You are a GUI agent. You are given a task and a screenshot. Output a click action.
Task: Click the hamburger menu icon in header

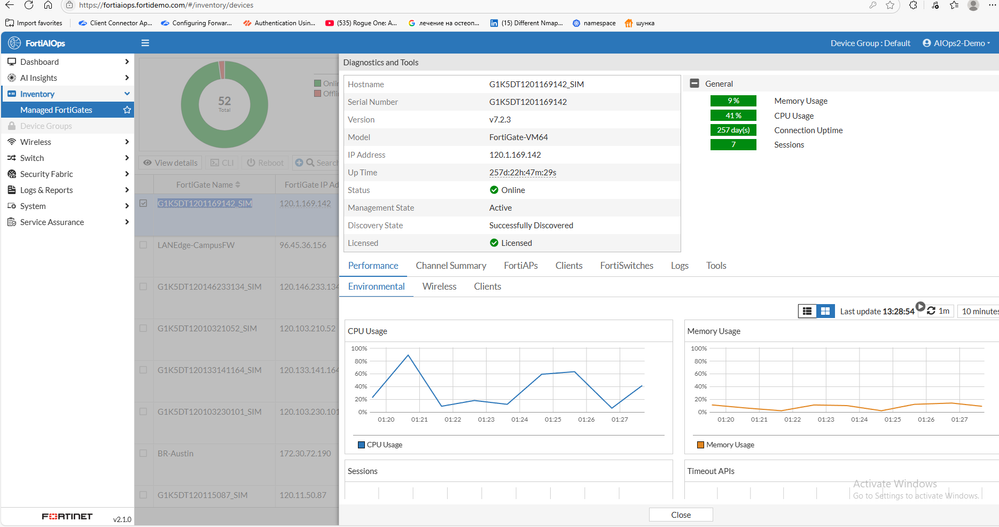145,43
